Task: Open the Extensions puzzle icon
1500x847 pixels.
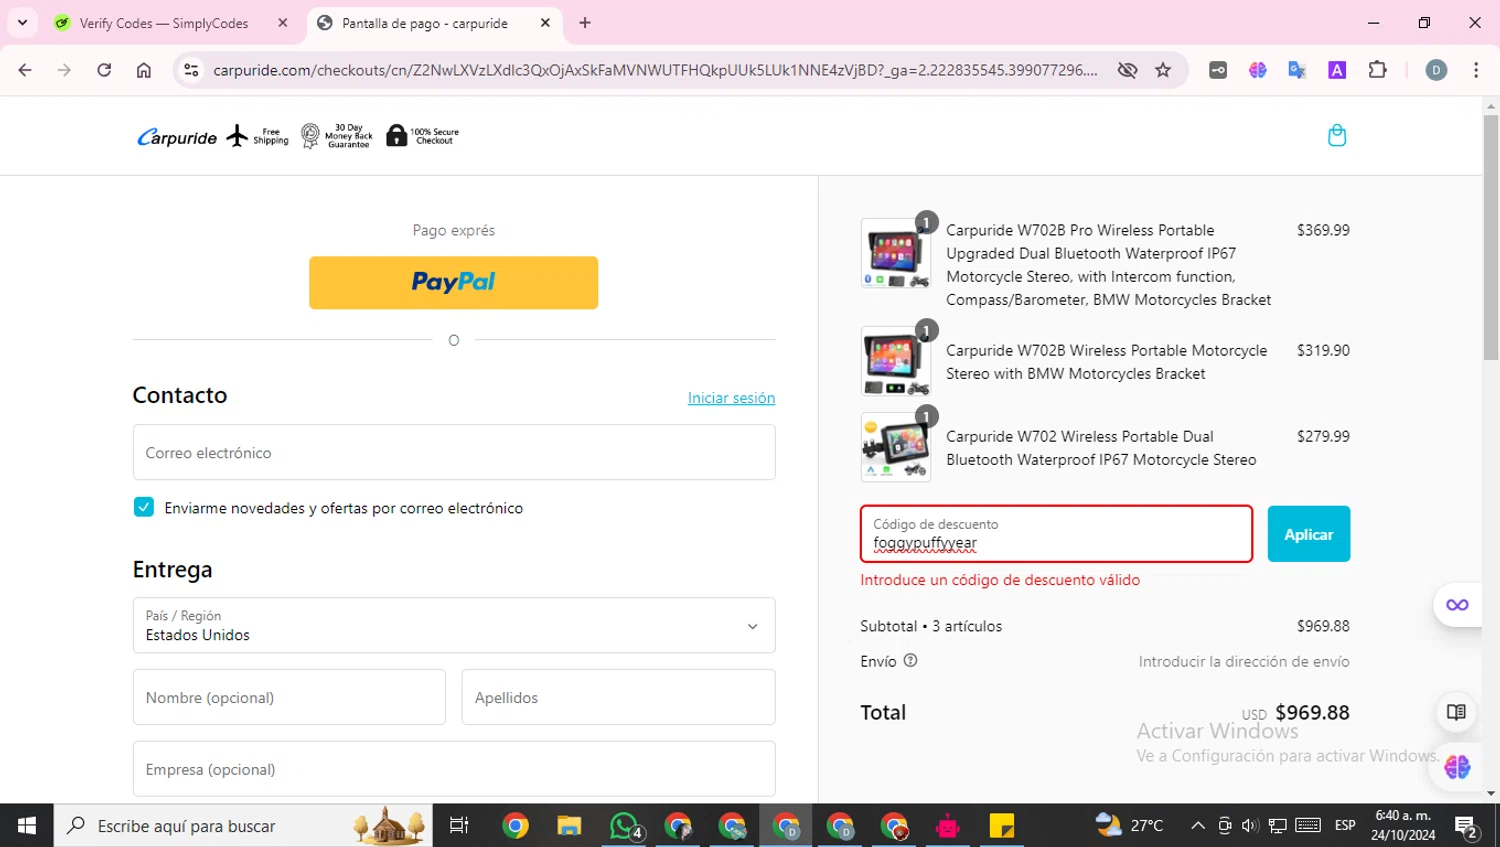Action: pyautogui.click(x=1377, y=70)
